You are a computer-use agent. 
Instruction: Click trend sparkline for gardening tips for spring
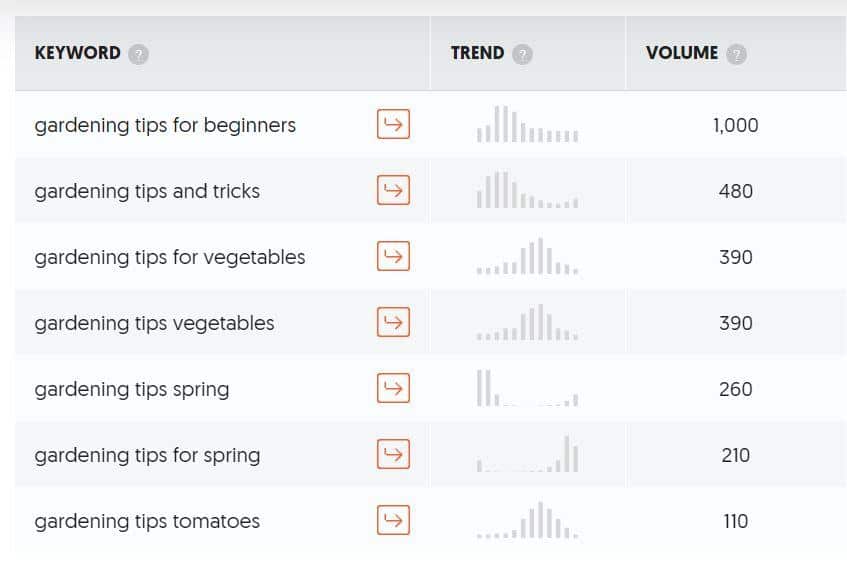pyautogui.click(x=528, y=454)
